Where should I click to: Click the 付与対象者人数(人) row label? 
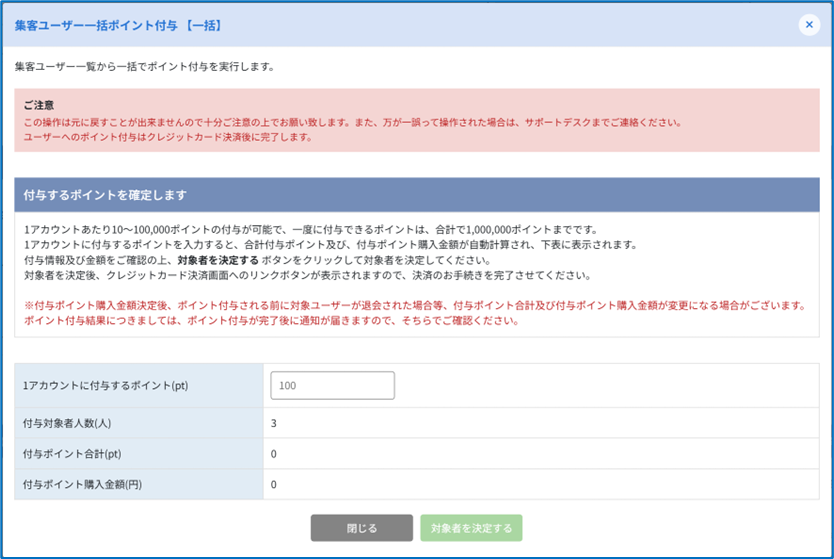[66, 423]
